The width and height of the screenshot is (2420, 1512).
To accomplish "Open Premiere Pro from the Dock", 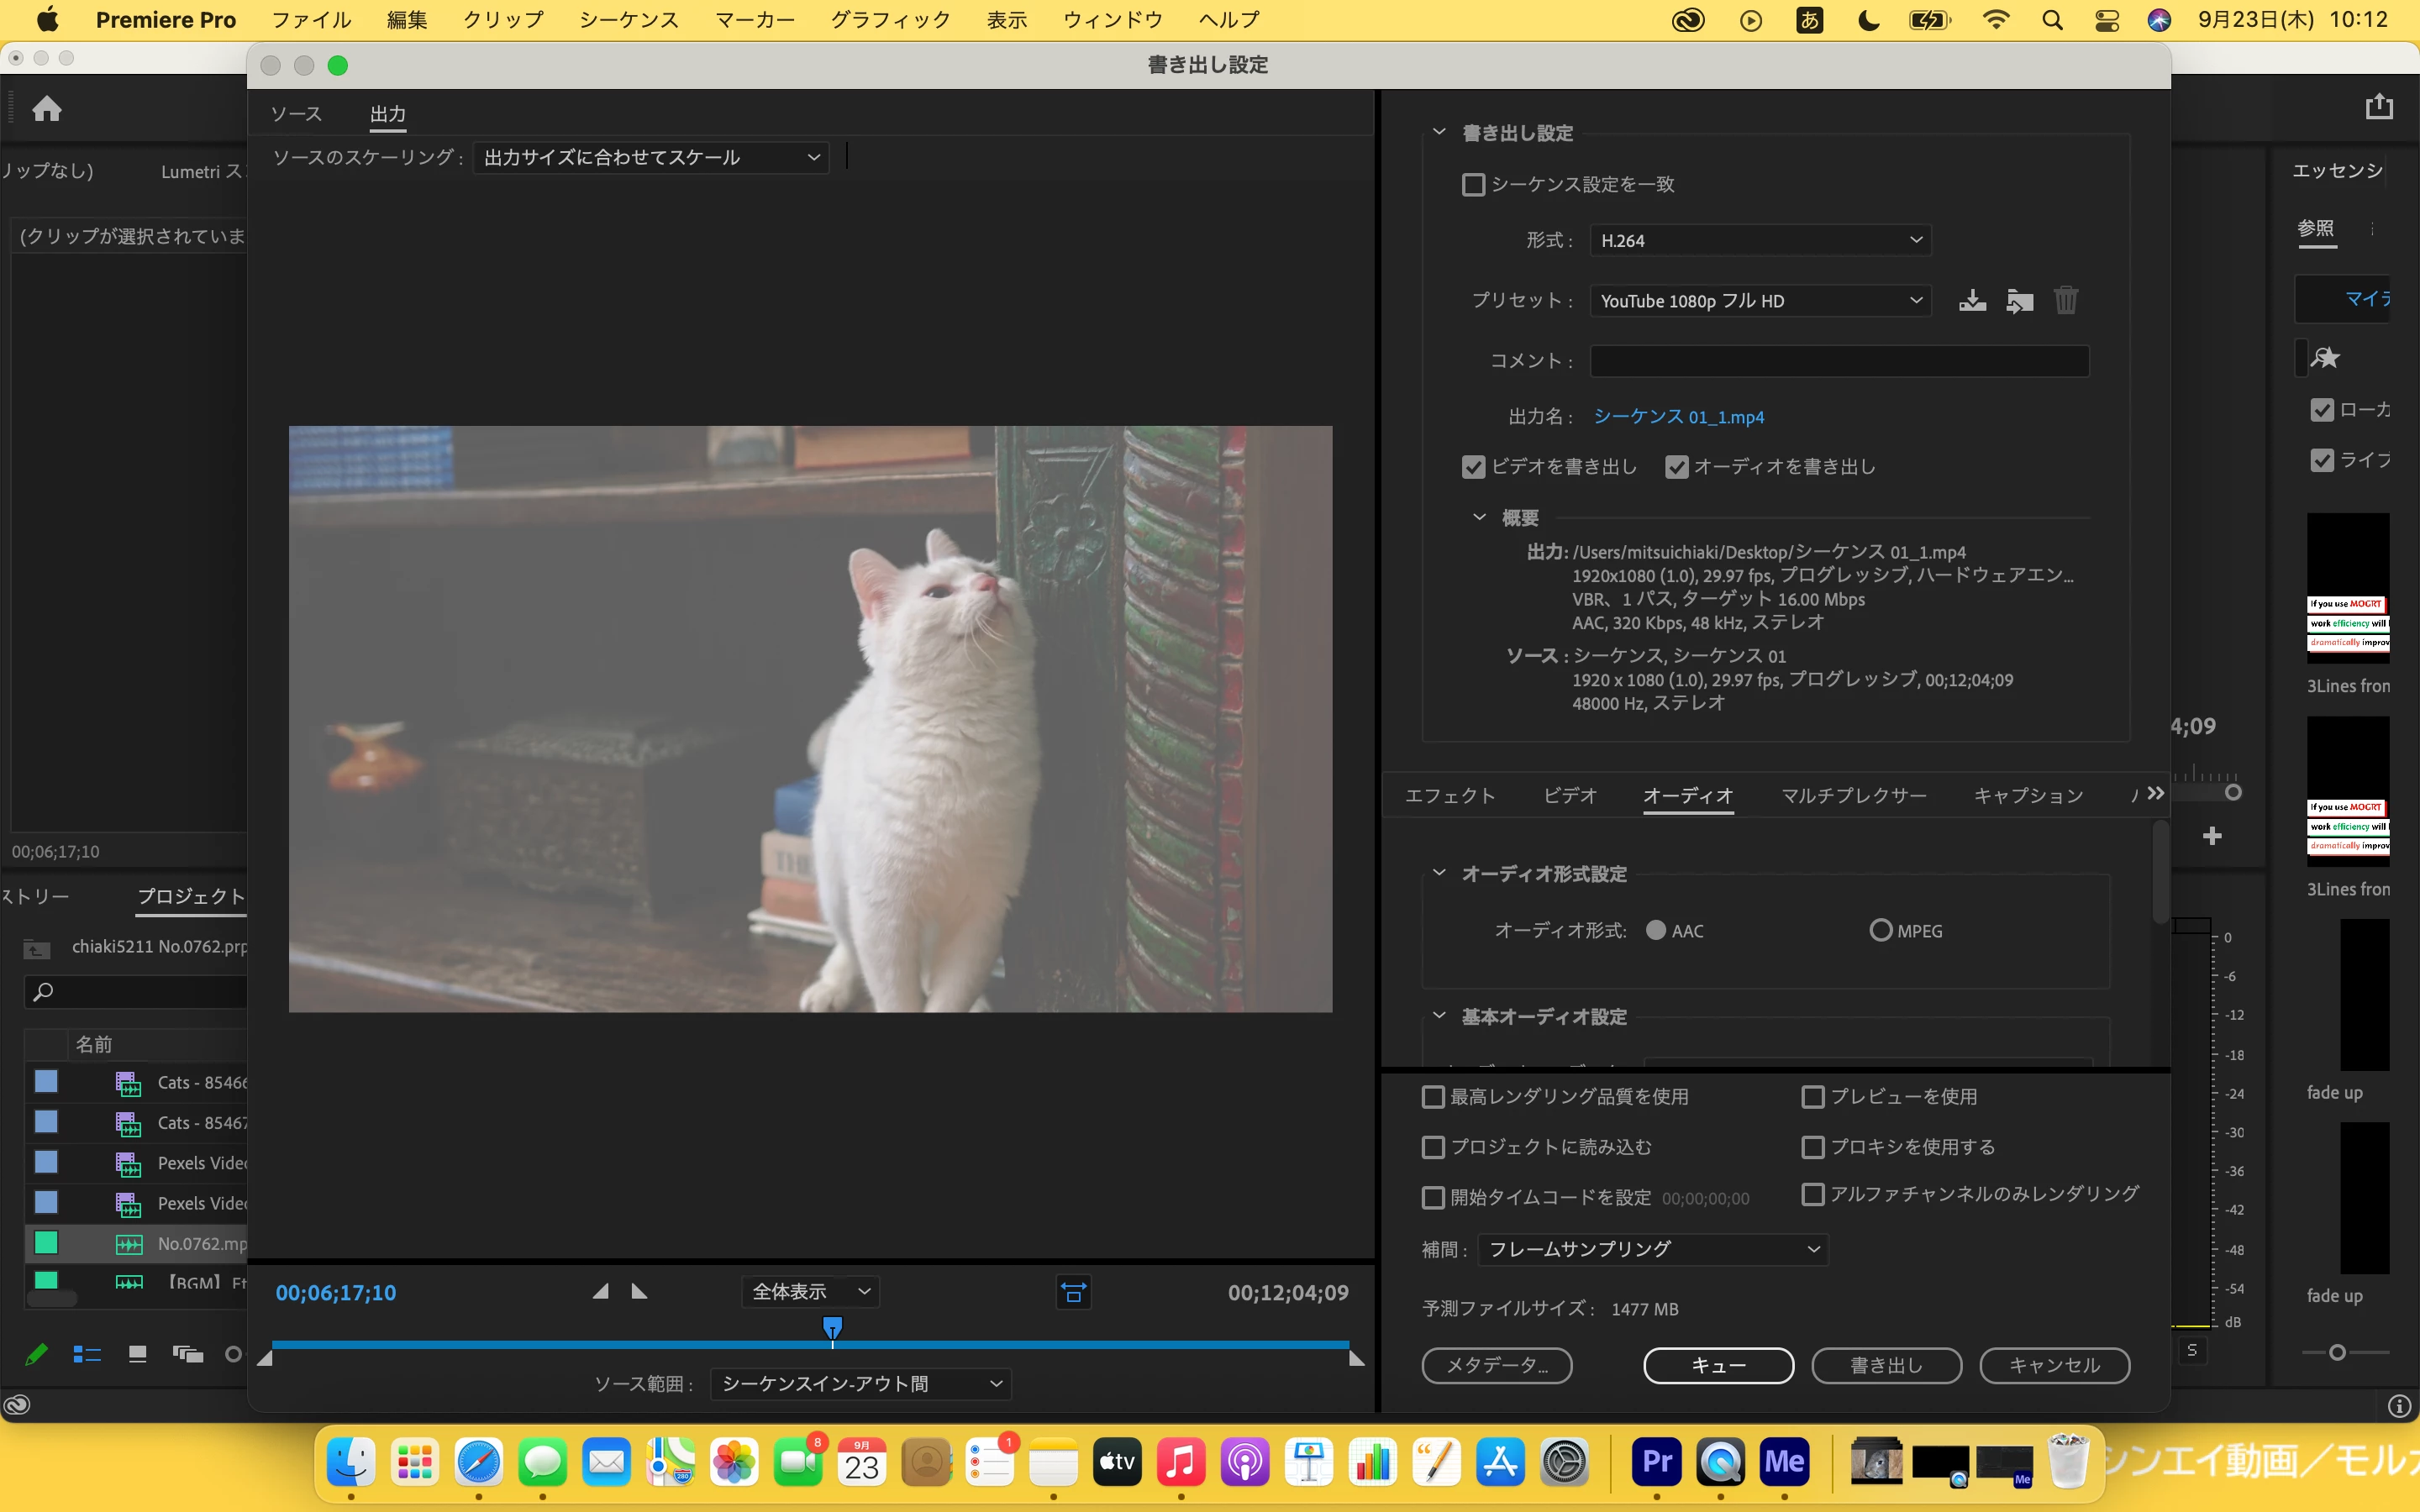I will coord(1657,1462).
